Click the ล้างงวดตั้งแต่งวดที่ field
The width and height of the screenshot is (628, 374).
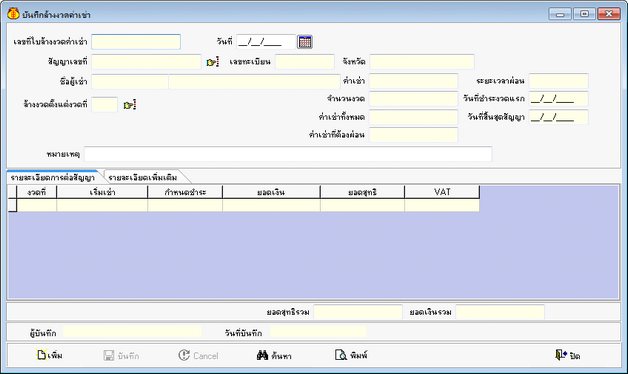(x=105, y=105)
